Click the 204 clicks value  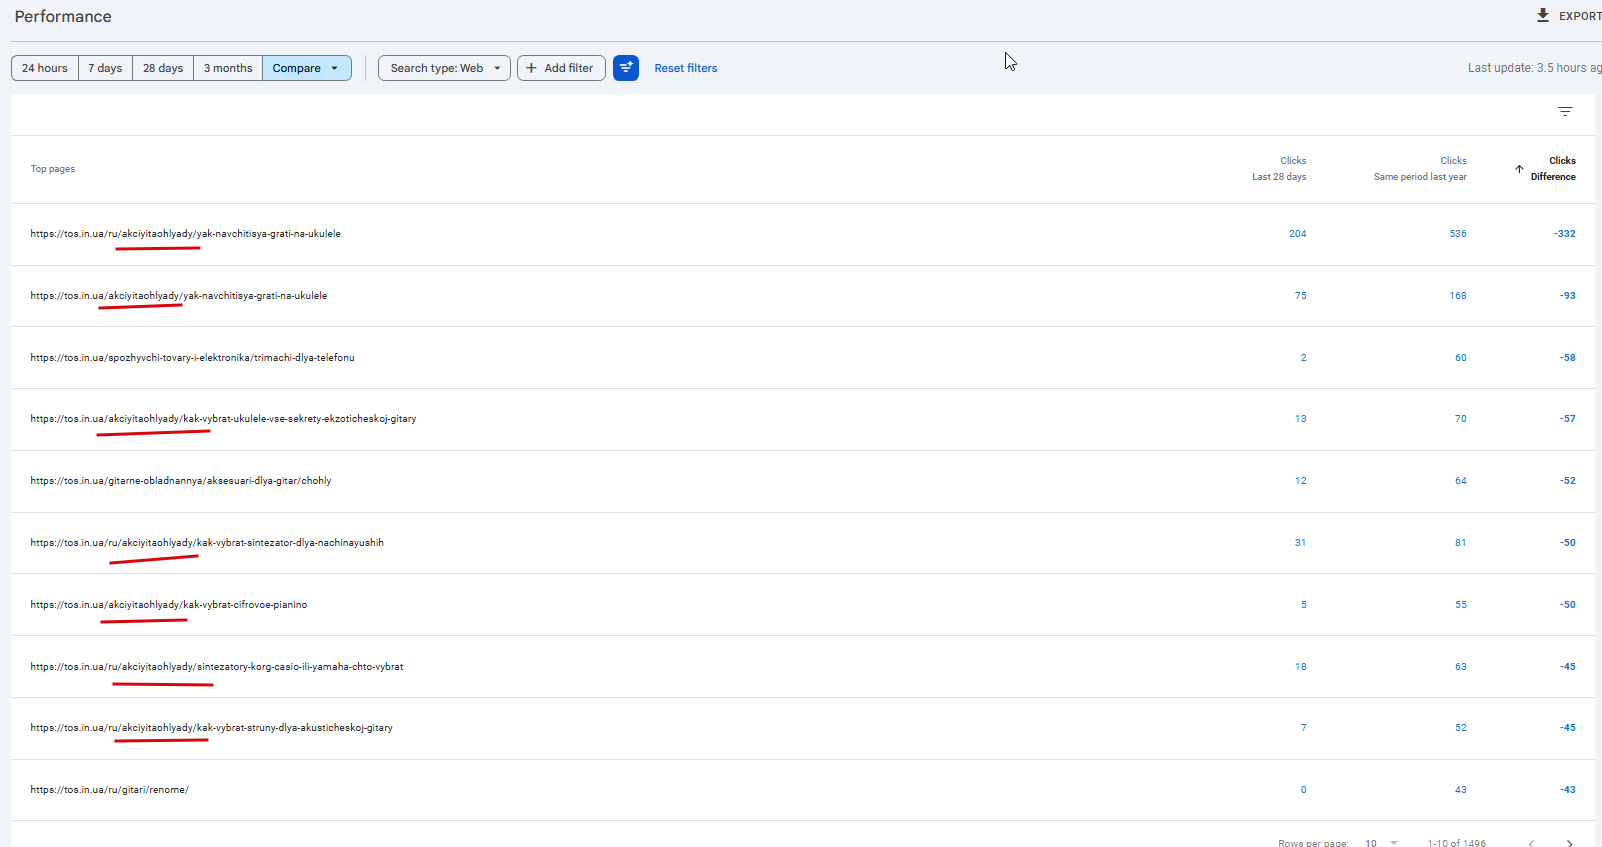(1297, 234)
